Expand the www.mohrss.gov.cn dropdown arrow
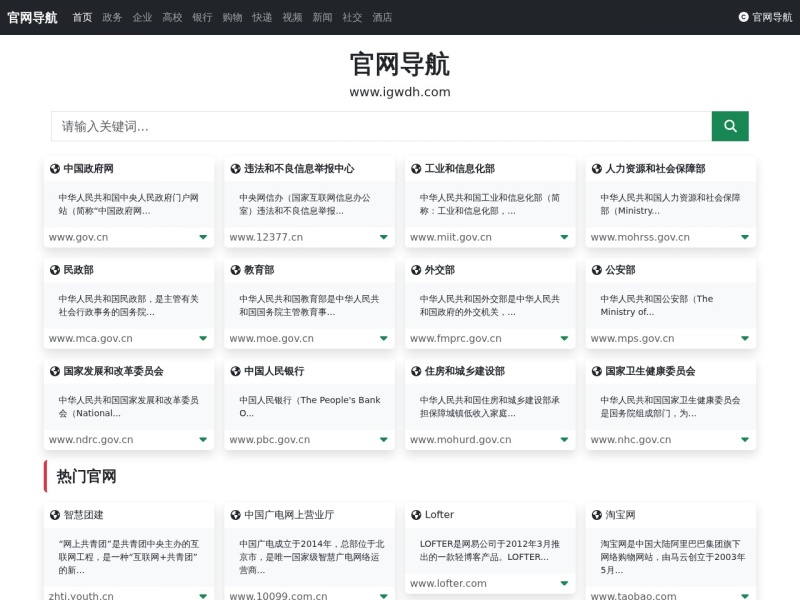800x600 pixels. (745, 237)
